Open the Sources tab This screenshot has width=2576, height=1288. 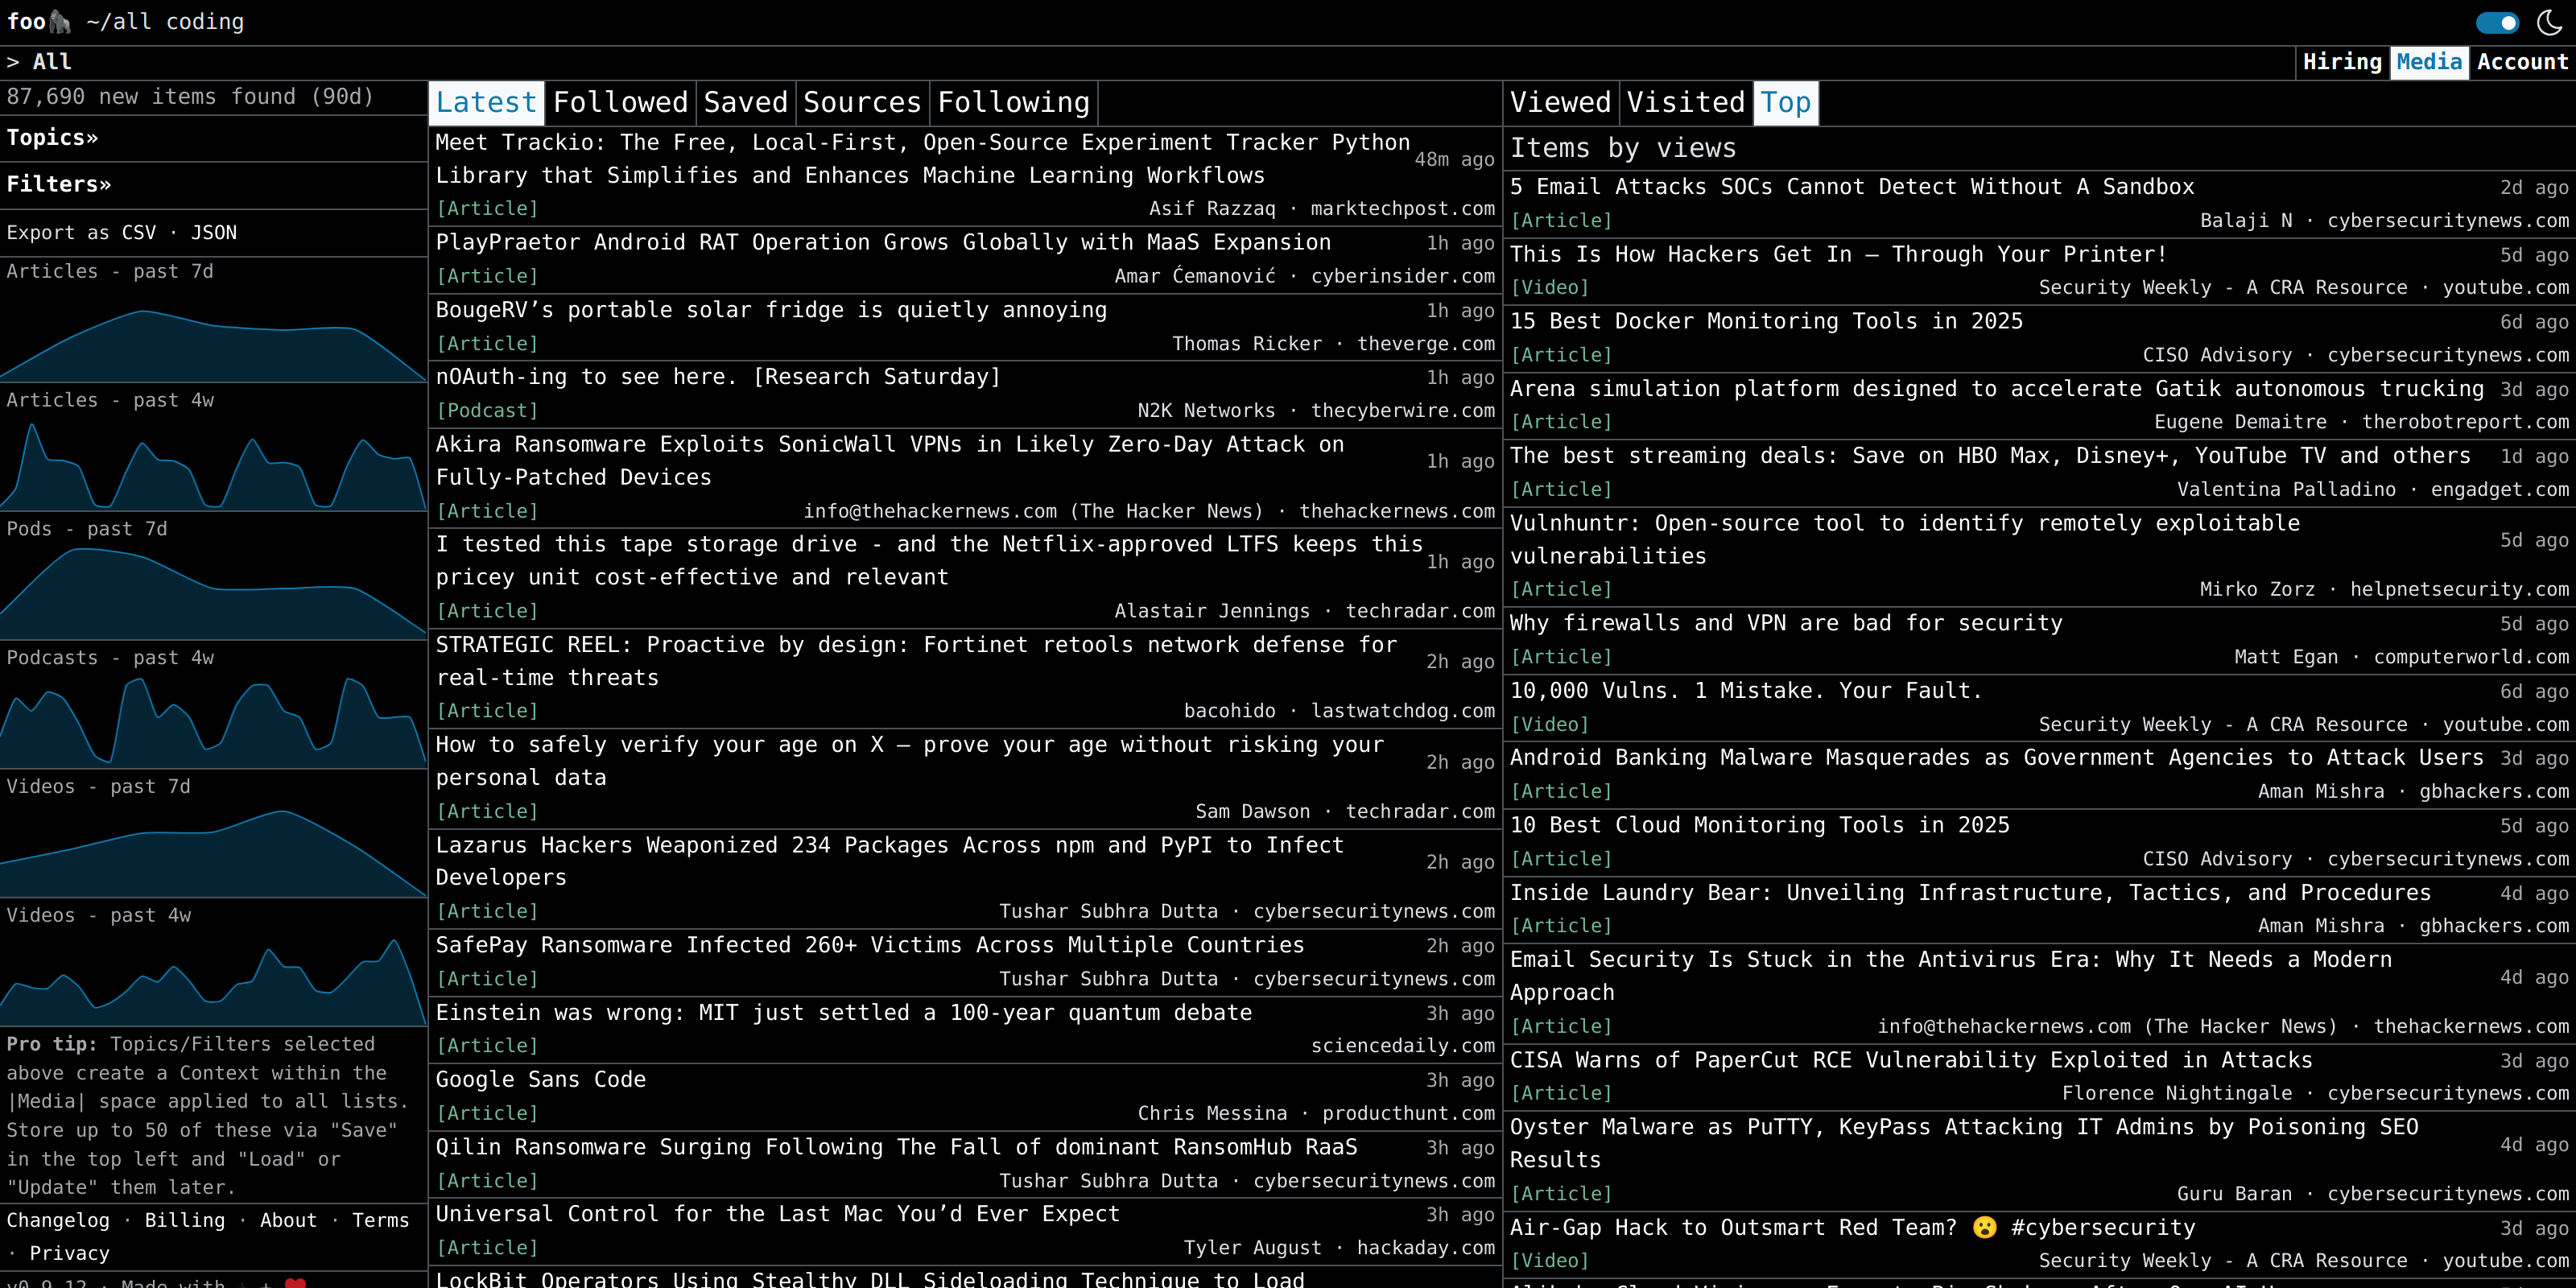(862, 102)
